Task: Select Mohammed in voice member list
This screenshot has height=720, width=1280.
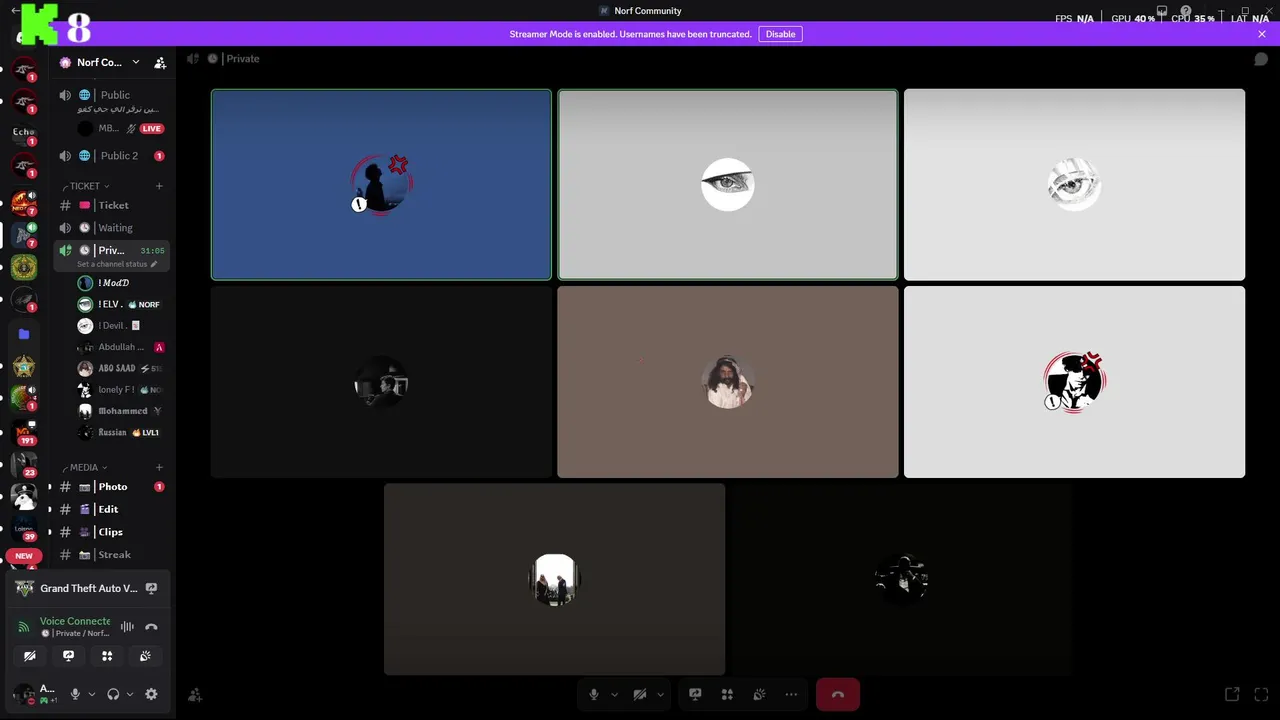Action: click(121, 411)
